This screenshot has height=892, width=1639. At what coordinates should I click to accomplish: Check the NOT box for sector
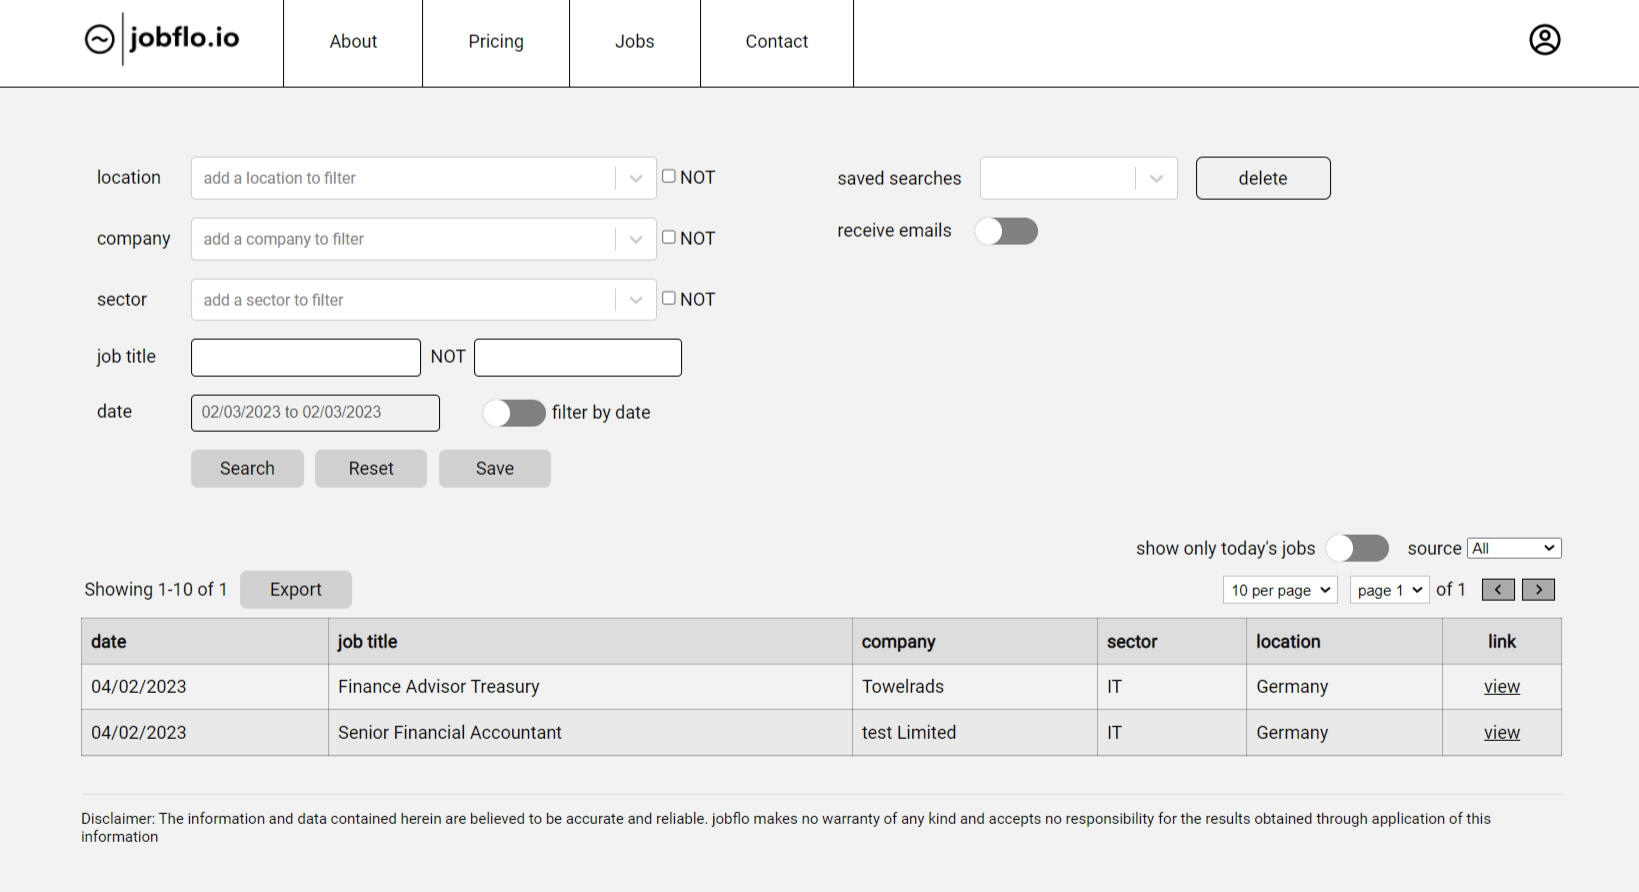point(669,298)
